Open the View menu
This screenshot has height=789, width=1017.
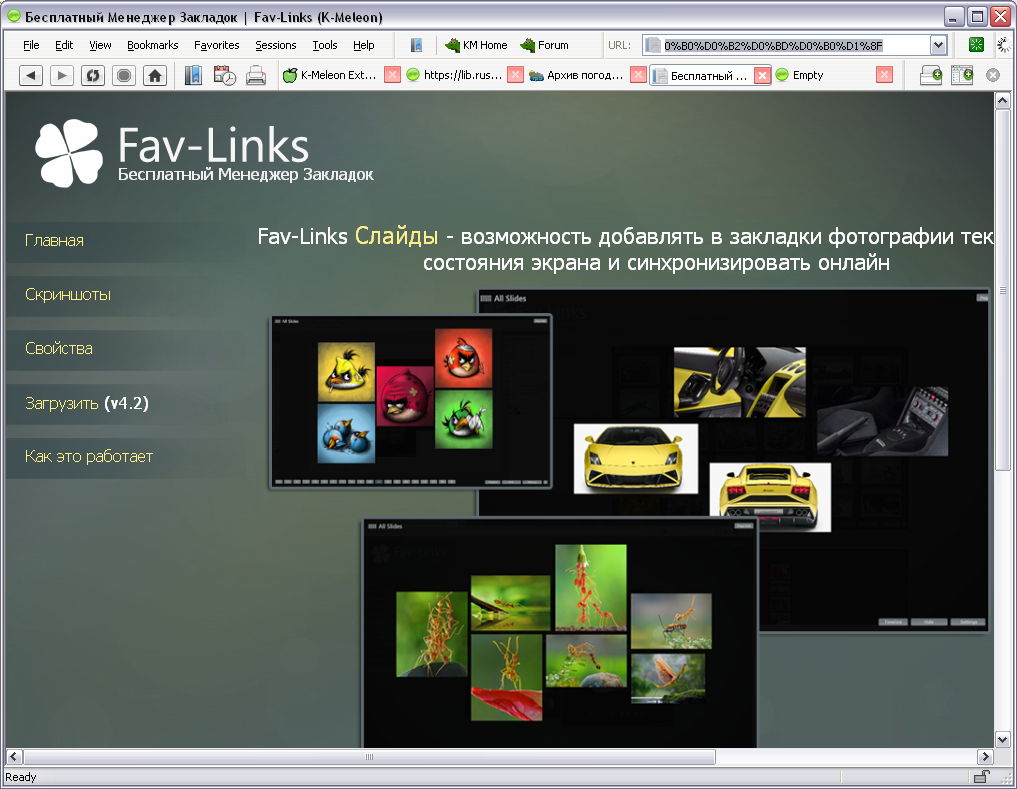100,45
